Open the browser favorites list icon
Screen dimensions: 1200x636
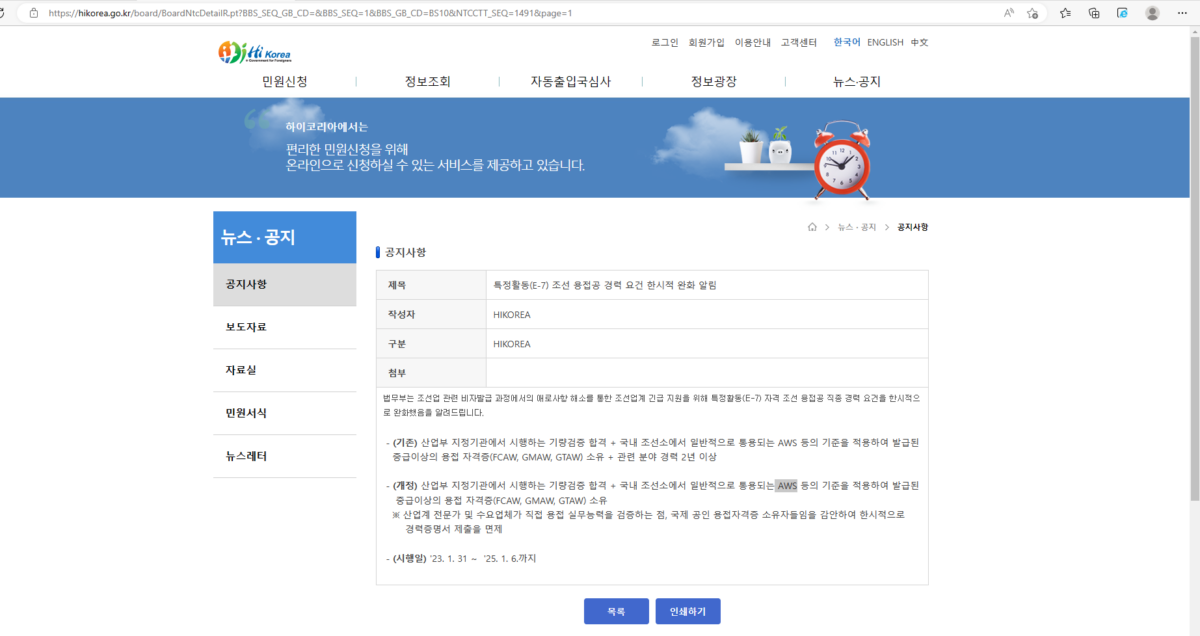click(1064, 13)
